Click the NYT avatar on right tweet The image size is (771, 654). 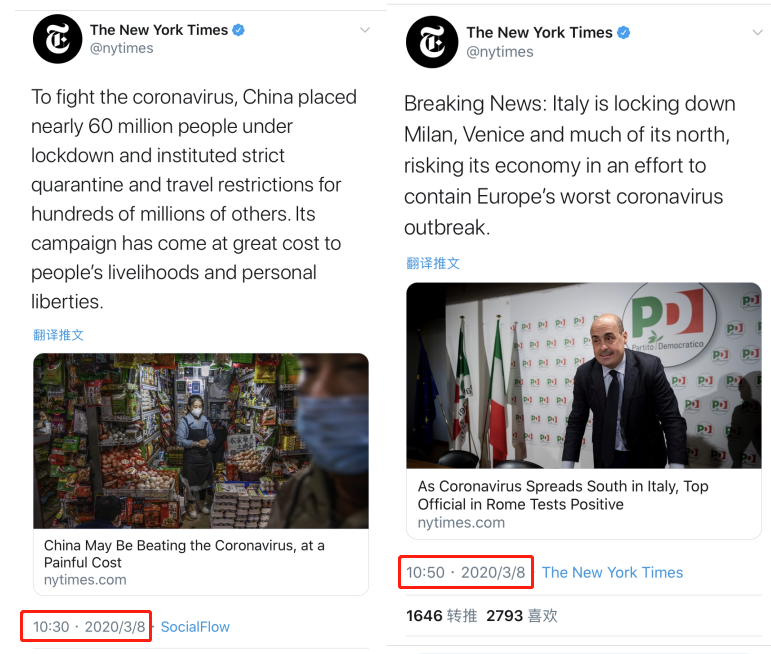click(431, 42)
